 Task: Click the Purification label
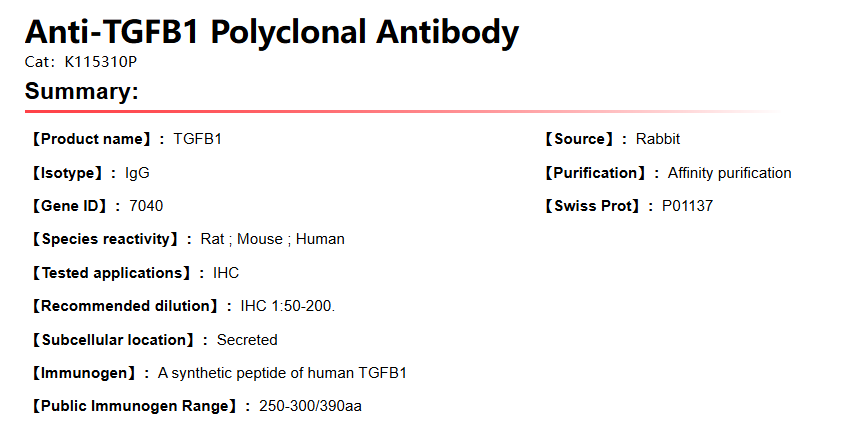(595, 173)
